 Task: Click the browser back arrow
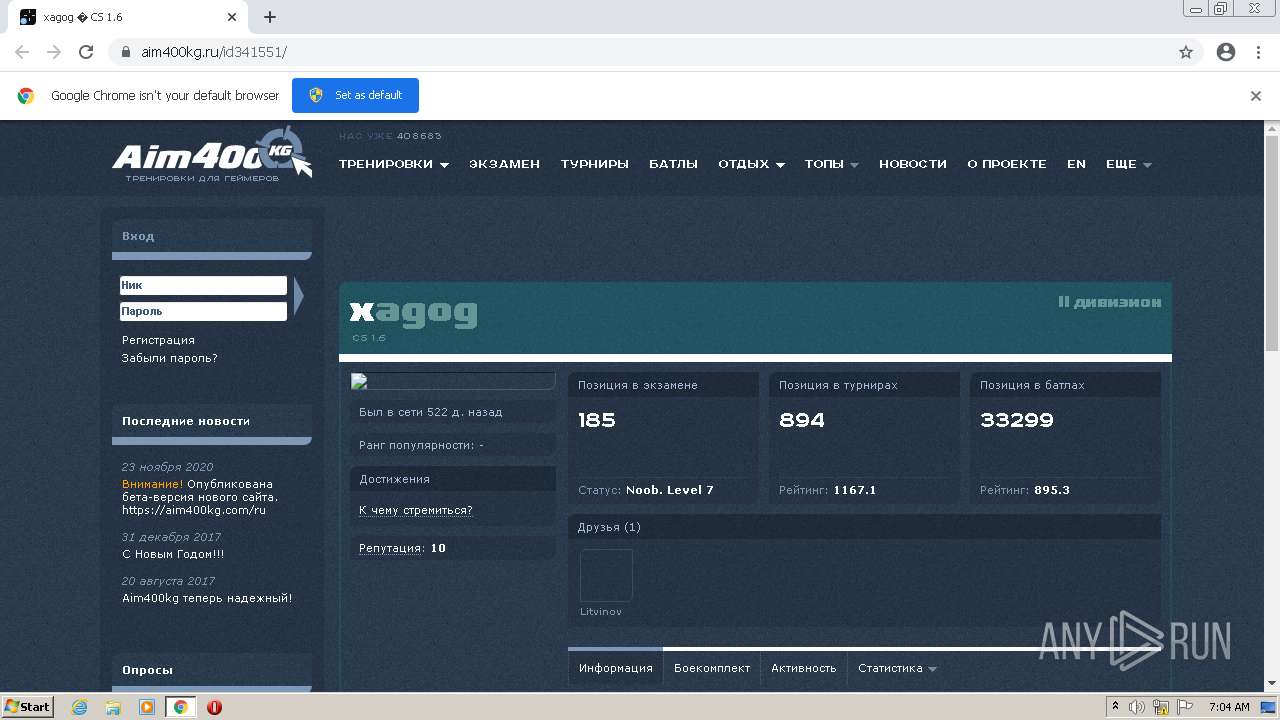(22, 52)
